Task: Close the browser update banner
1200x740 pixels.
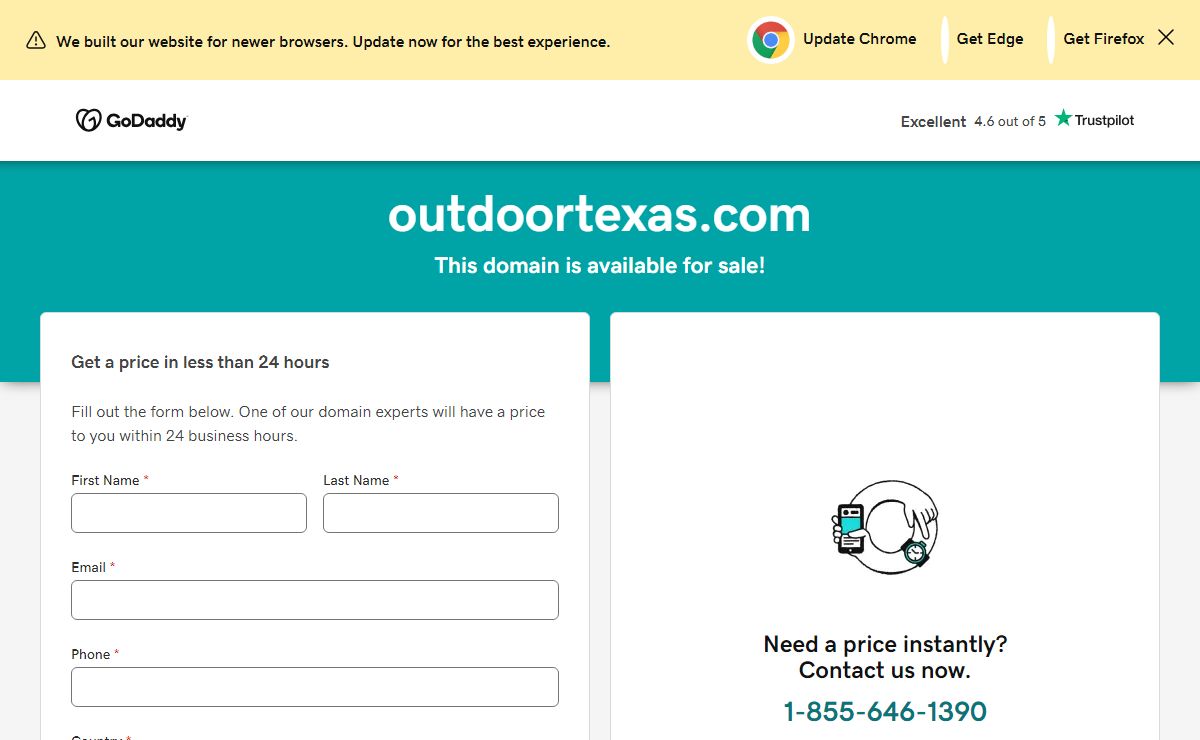Action: (1166, 38)
